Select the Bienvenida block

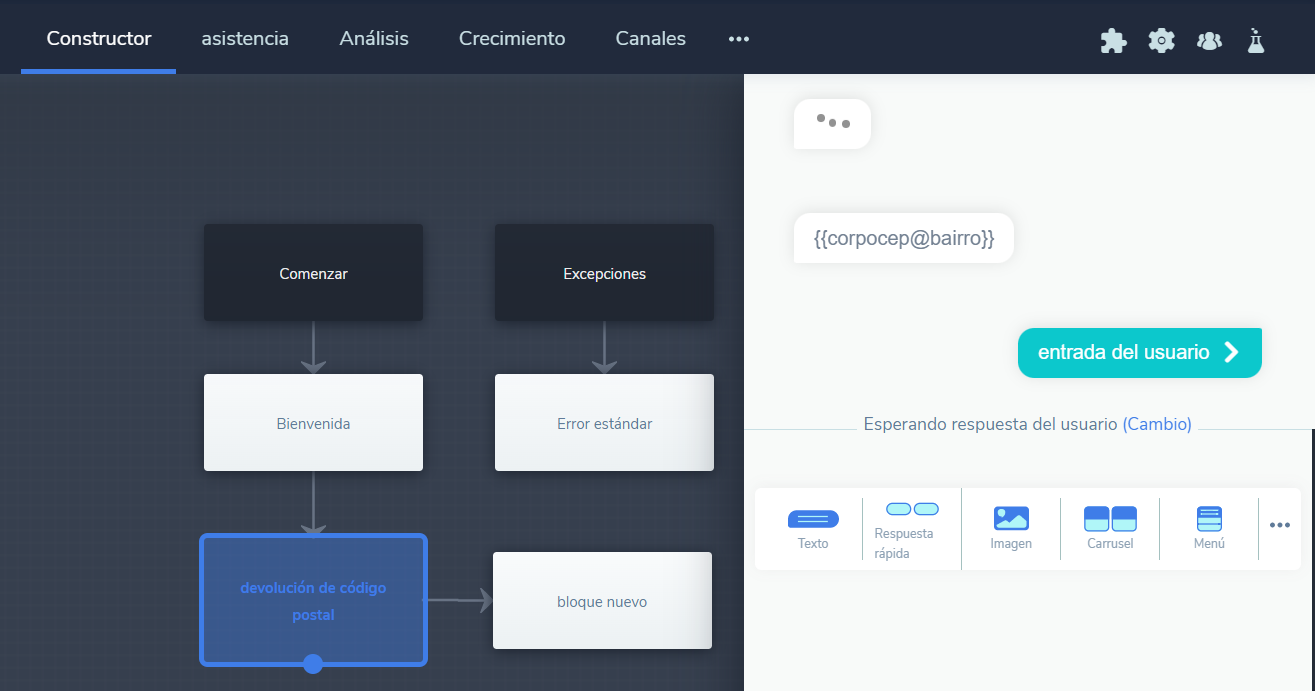point(313,423)
